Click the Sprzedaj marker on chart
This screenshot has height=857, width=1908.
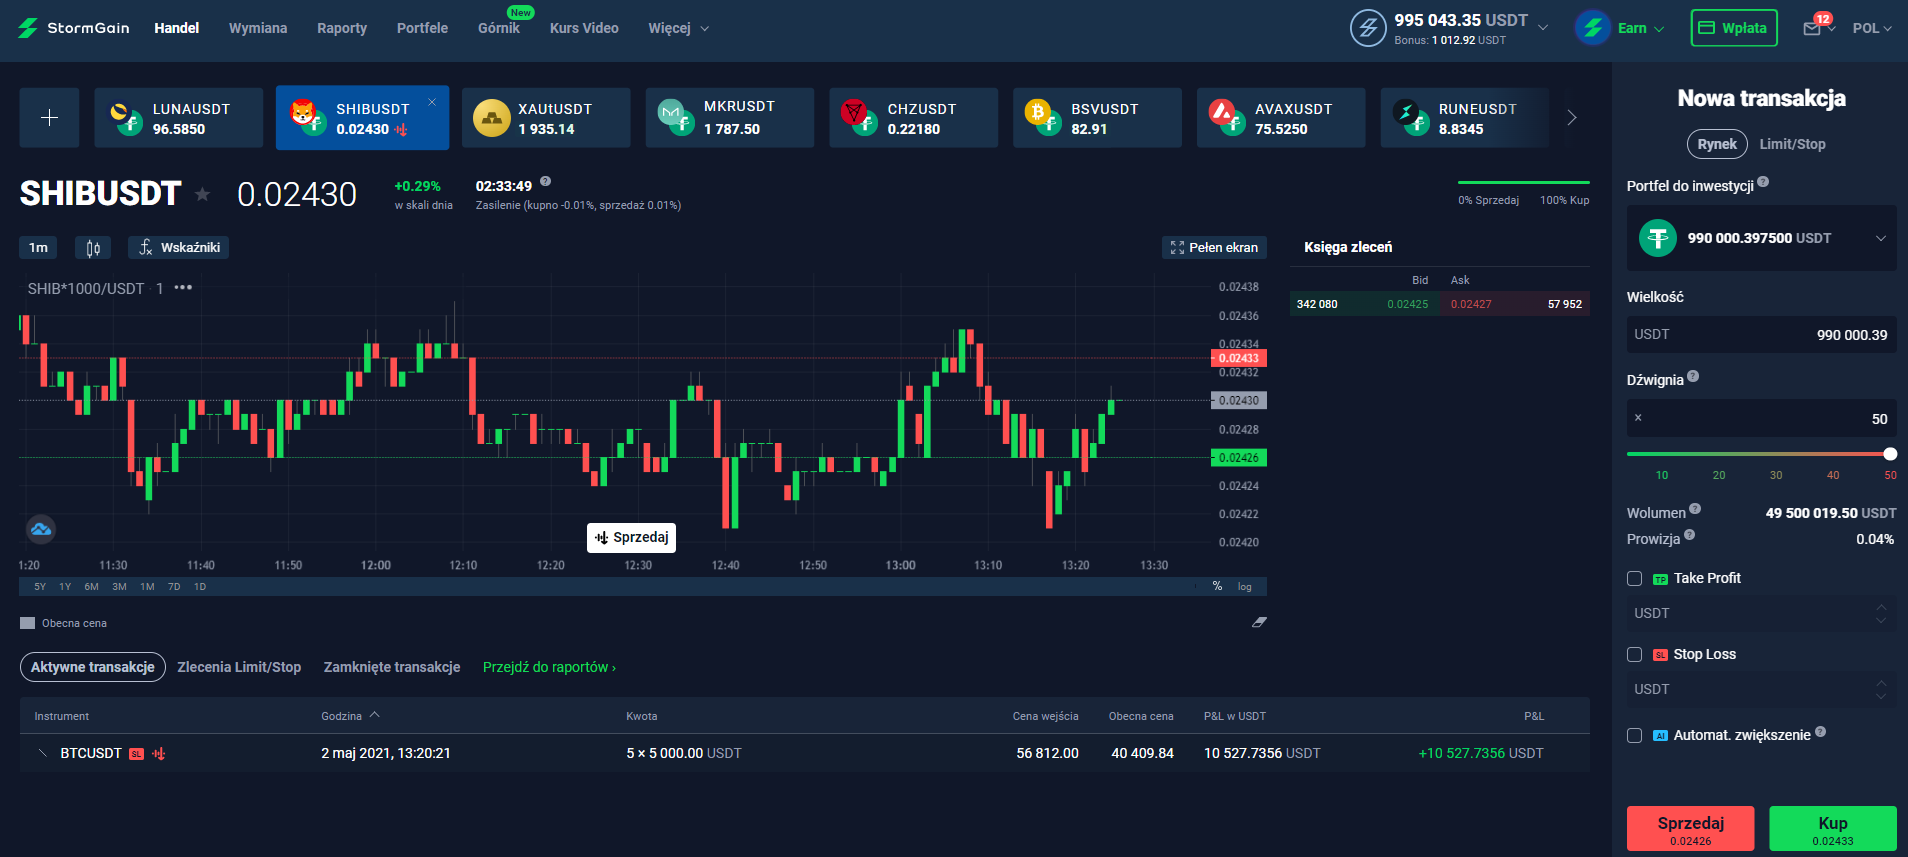[631, 538]
